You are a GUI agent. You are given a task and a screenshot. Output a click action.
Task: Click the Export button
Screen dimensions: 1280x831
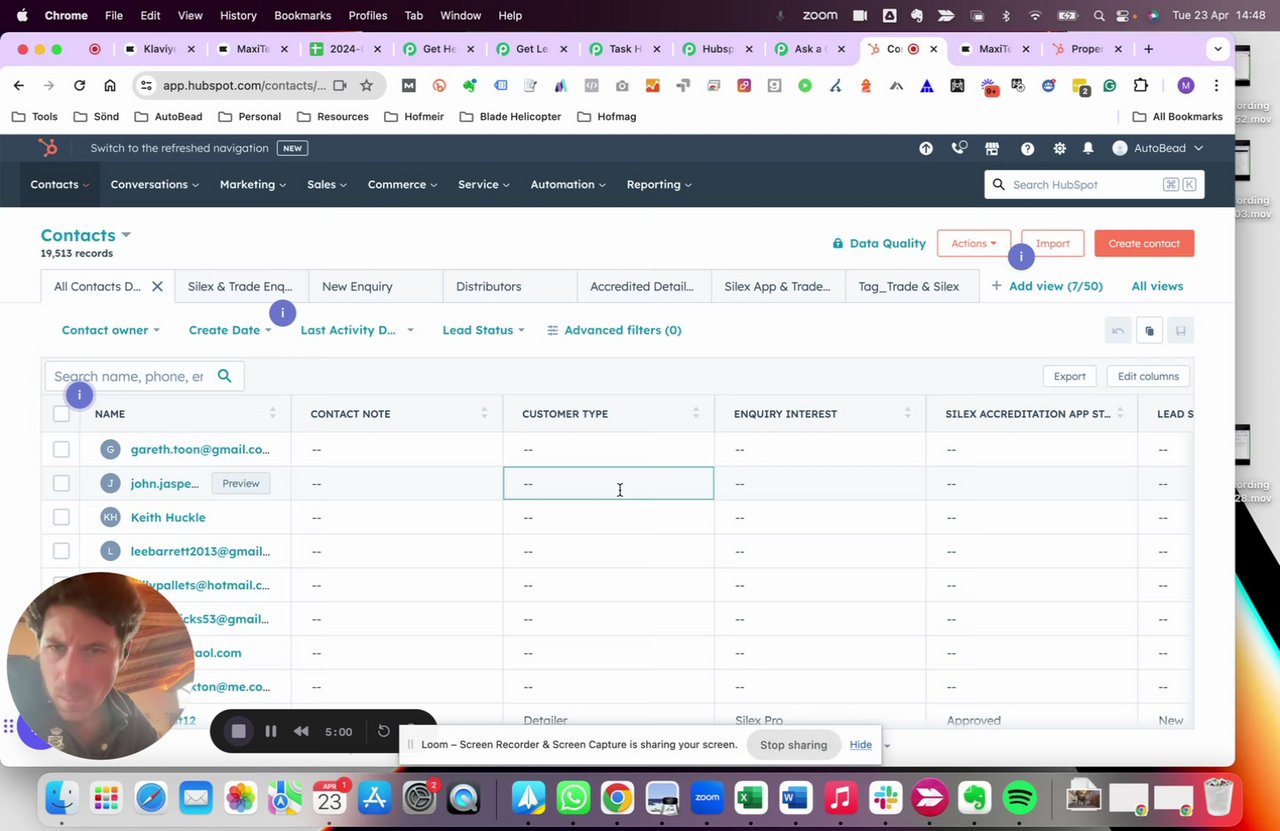tap(1069, 376)
